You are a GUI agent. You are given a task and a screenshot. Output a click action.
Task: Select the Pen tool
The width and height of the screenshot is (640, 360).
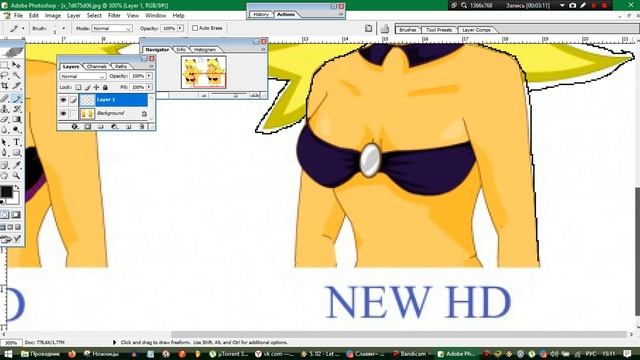(x=4, y=153)
